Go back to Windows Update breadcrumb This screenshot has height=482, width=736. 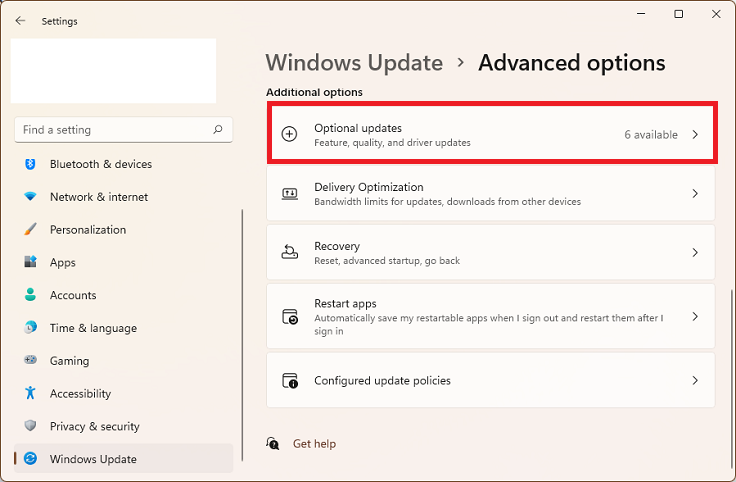354,63
